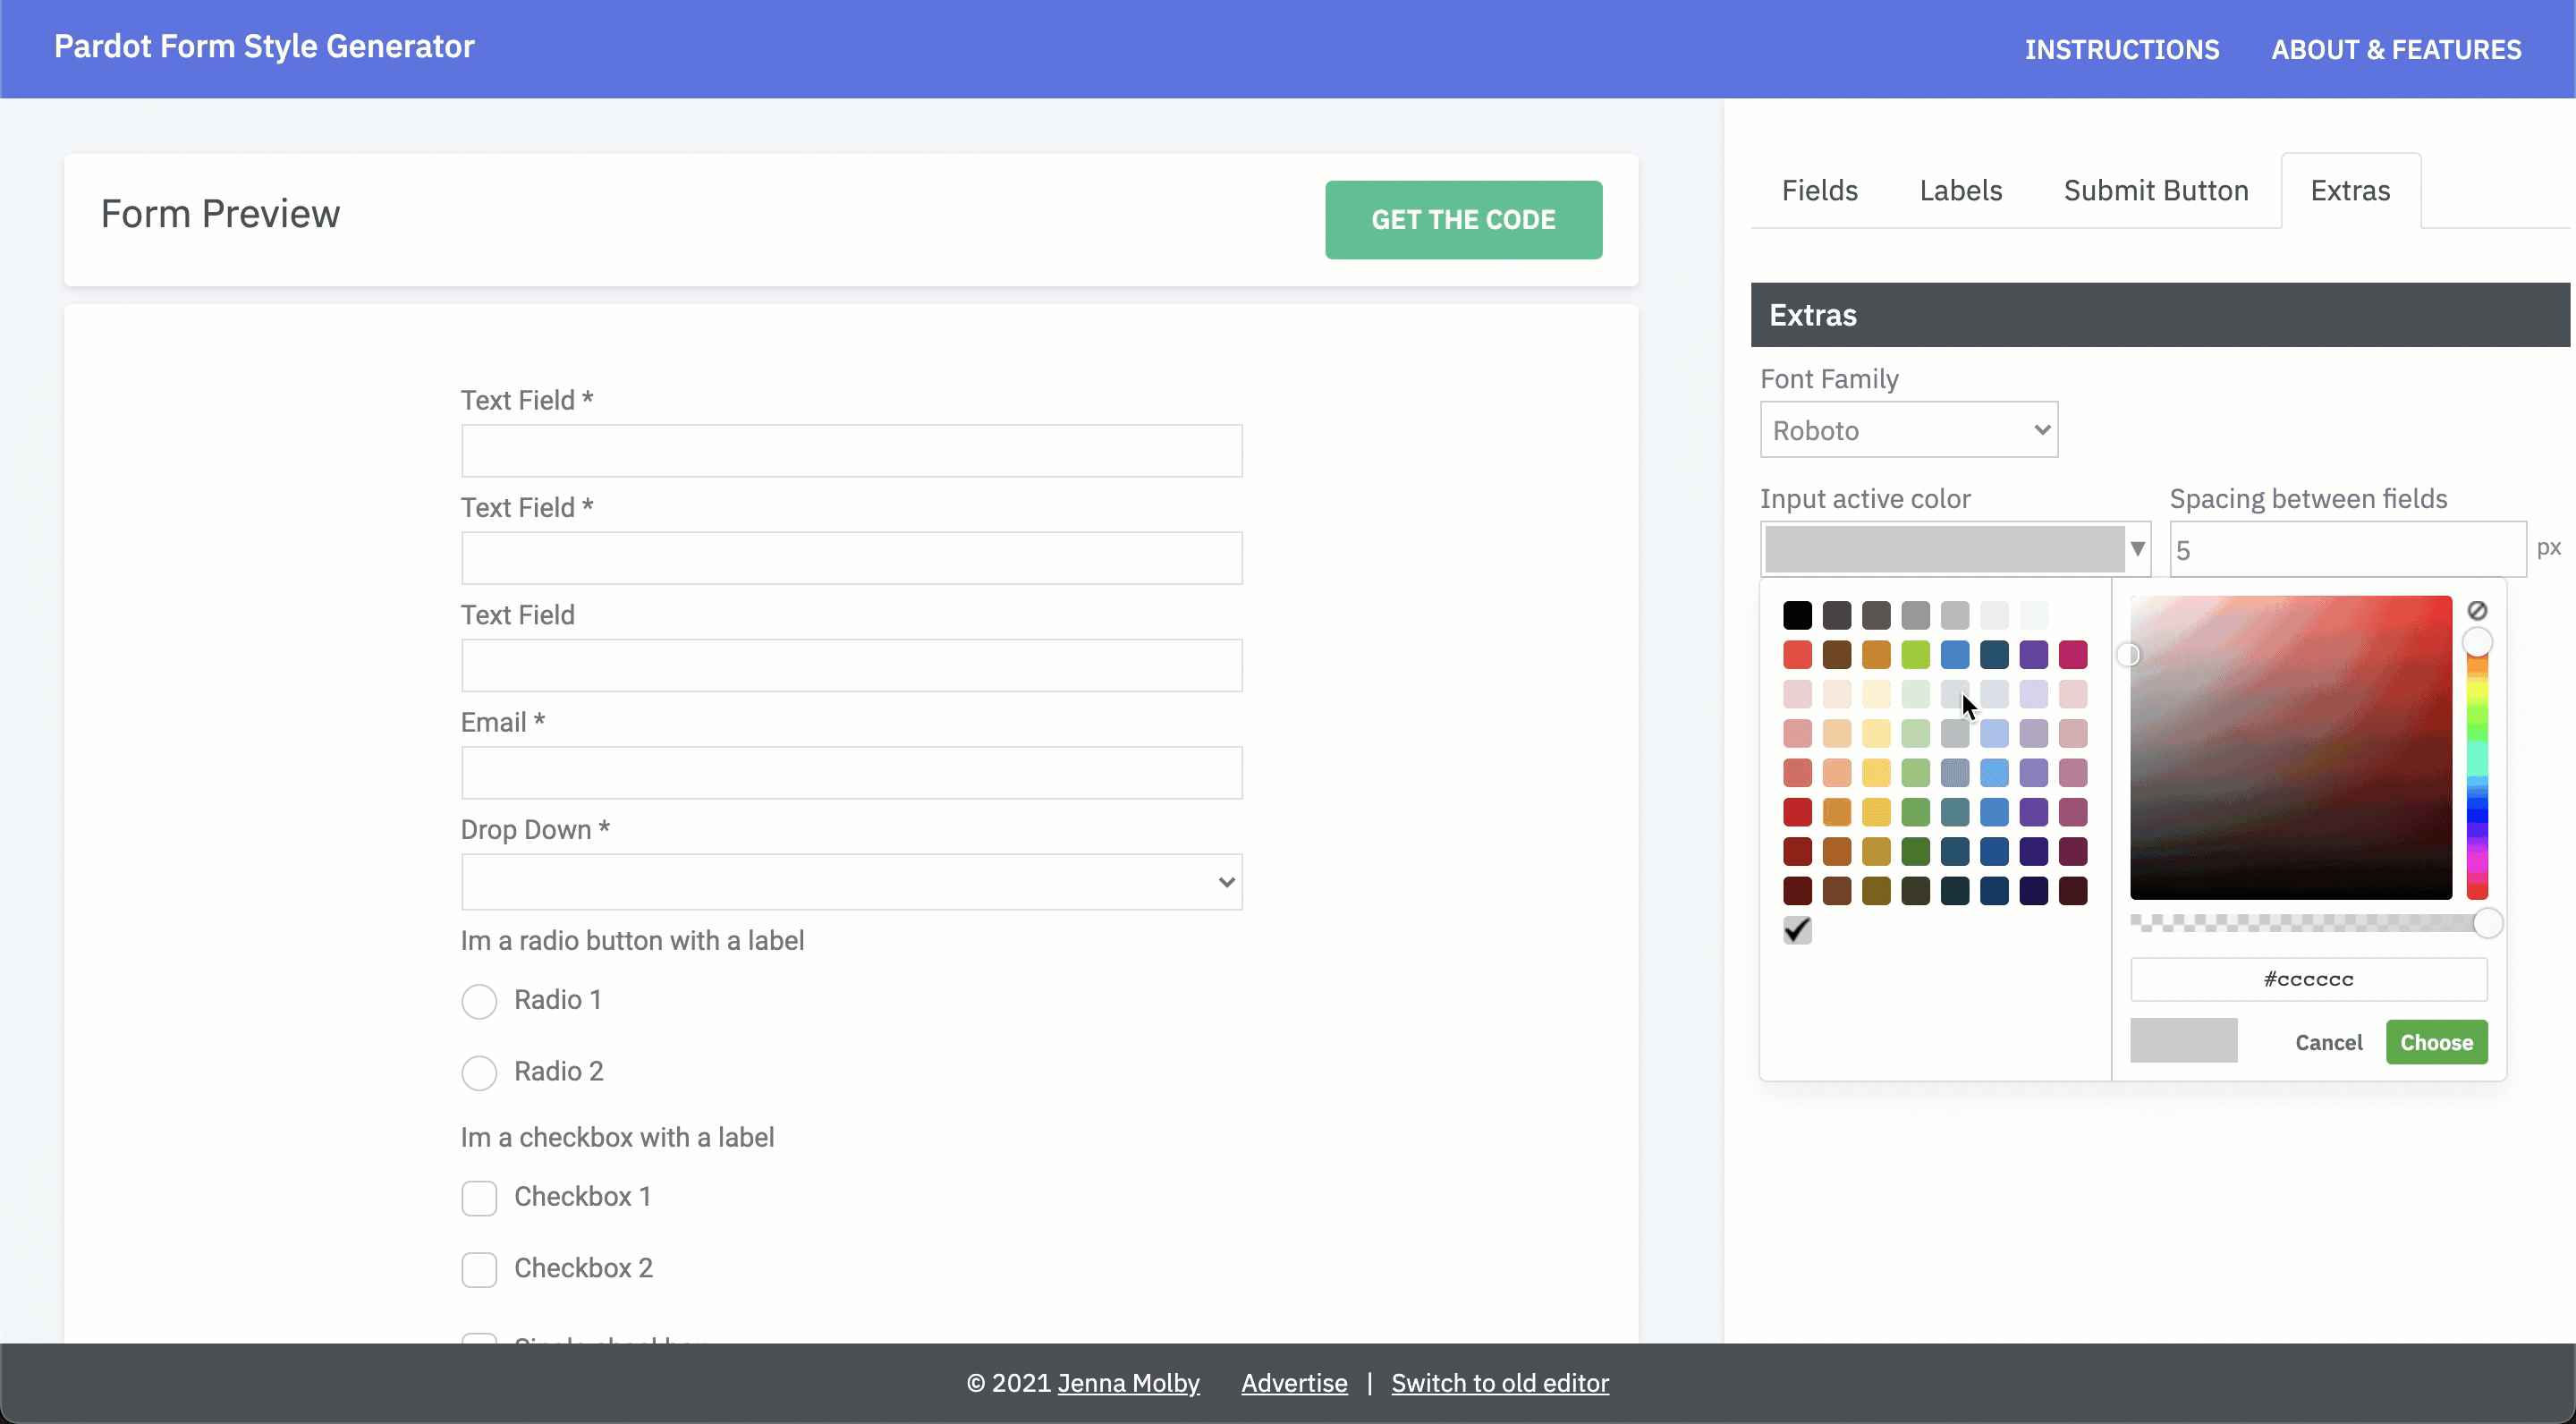This screenshot has width=2576, height=1424.
Task: Click Switch to old editor
Action: pos(1500,1383)
